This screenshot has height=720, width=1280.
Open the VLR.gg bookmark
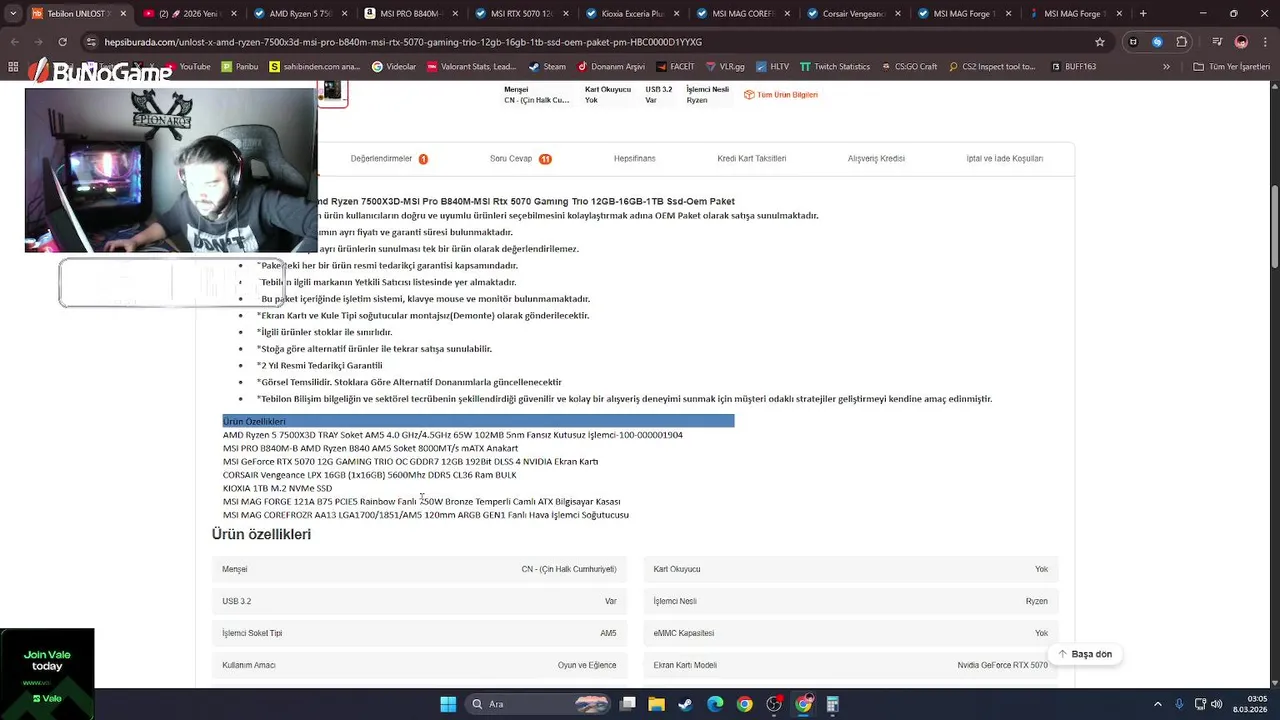click(725, 67)
